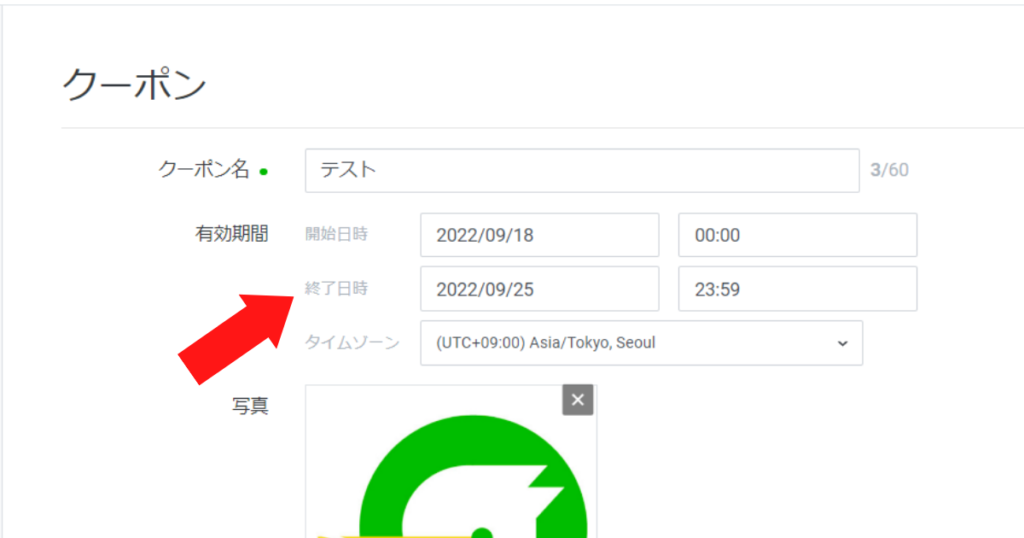Viewport: 1024px width, 538px height.
Task: Click the 写真 label
Action: pos(250,406)
